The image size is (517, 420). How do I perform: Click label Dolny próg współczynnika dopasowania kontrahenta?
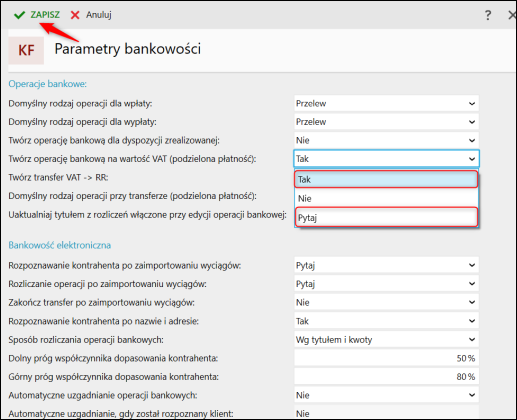(113, 358)
